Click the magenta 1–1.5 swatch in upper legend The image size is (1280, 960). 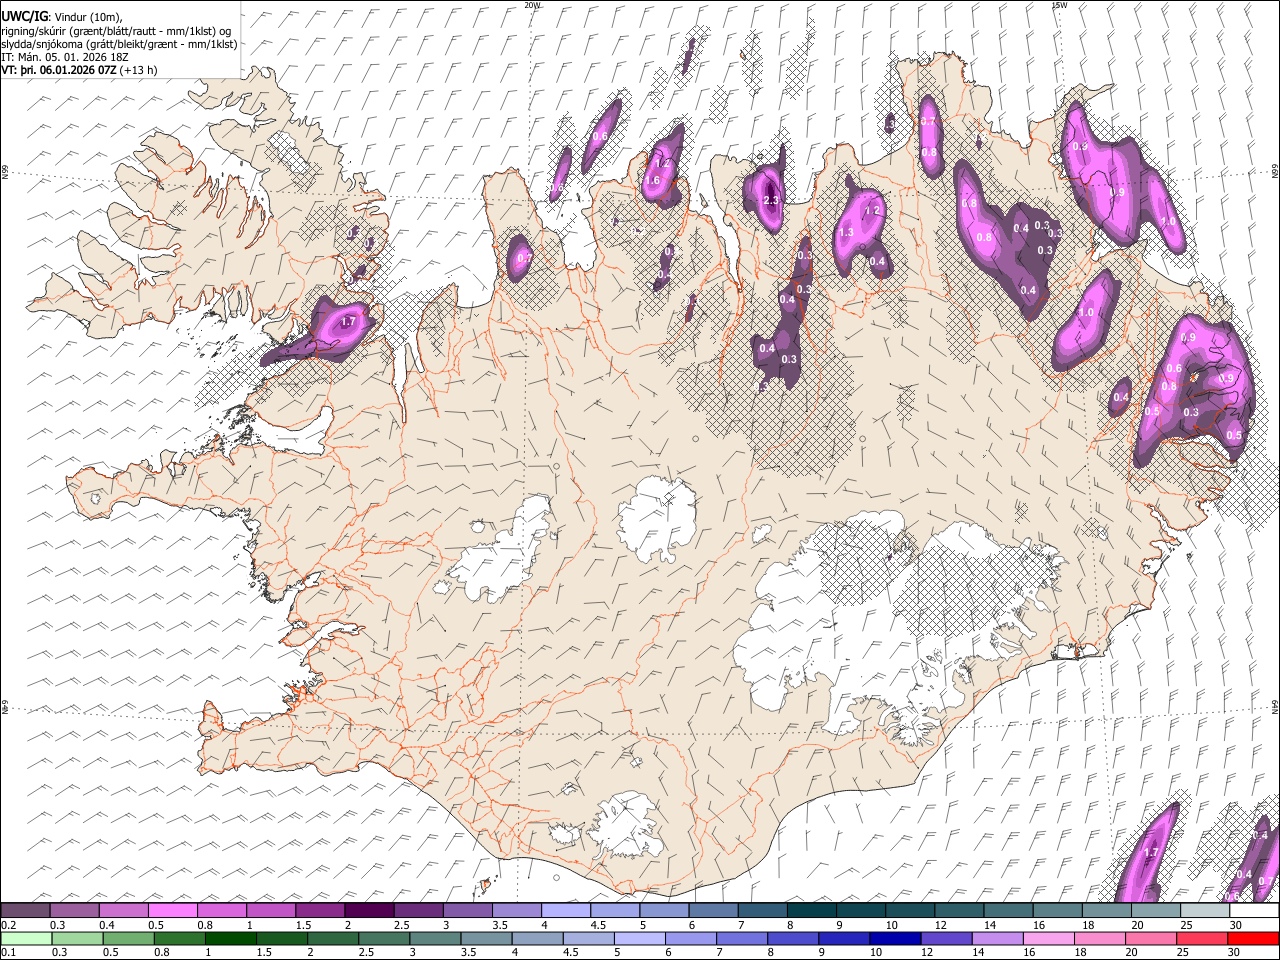[x=270, y=910]
